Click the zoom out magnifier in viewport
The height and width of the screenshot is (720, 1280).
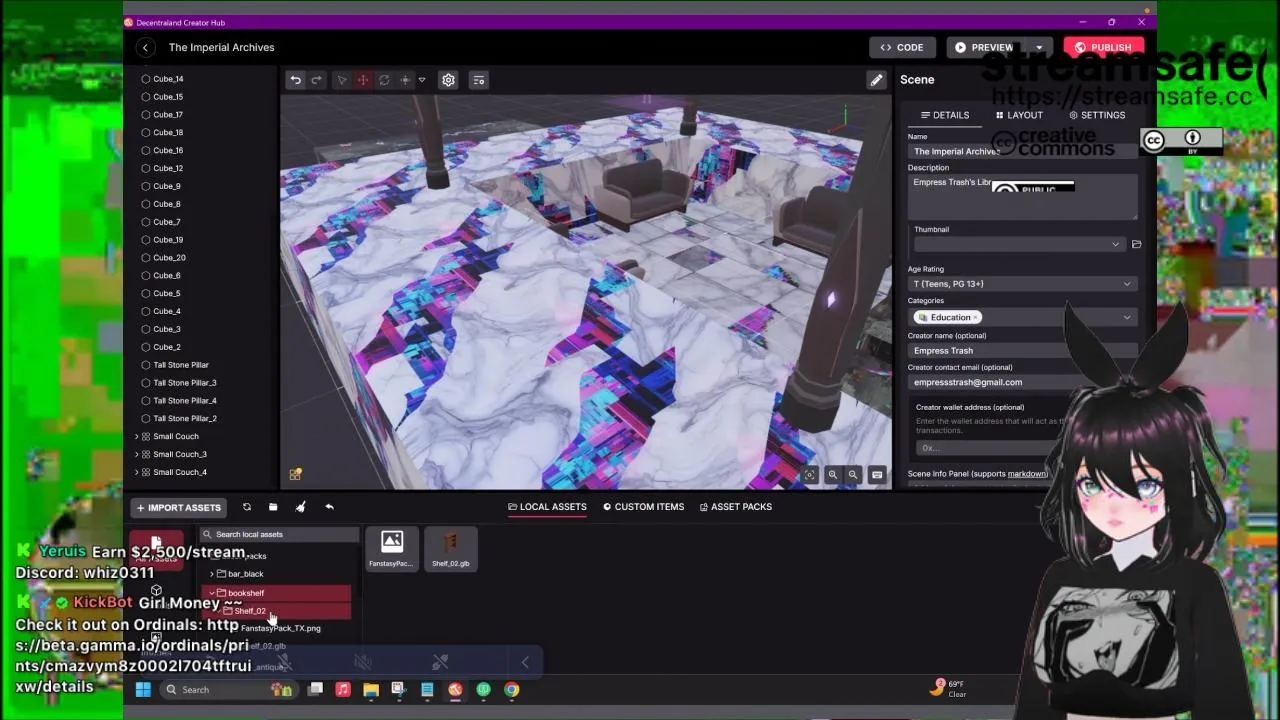(853, 475)
